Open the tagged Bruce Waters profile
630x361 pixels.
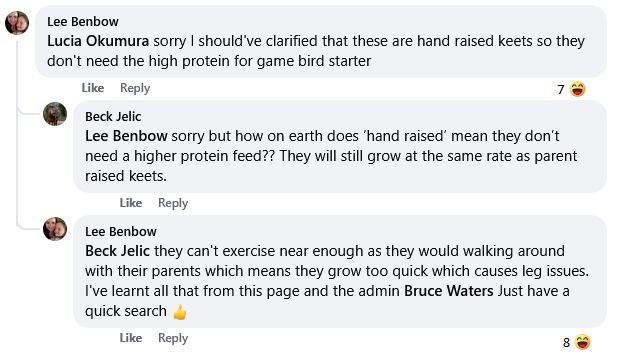[449, 291]
